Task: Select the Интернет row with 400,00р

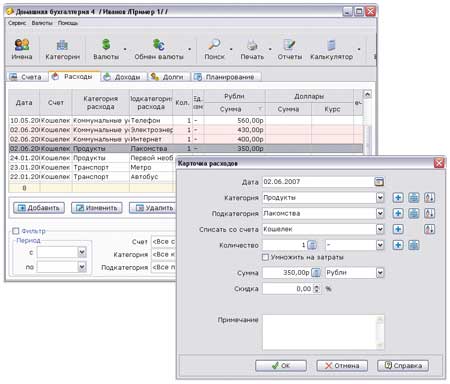Action: 186,139
